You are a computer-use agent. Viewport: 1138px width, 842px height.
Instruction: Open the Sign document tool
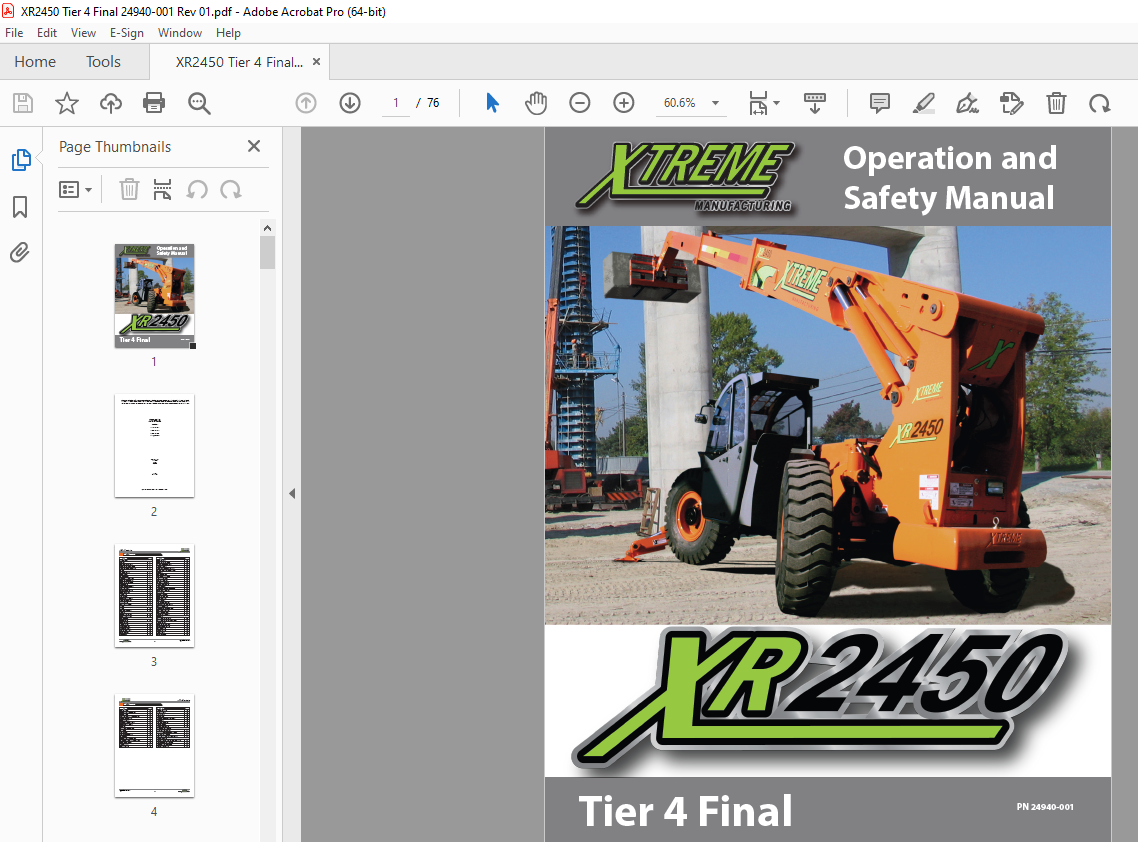(x=967, y=103)
